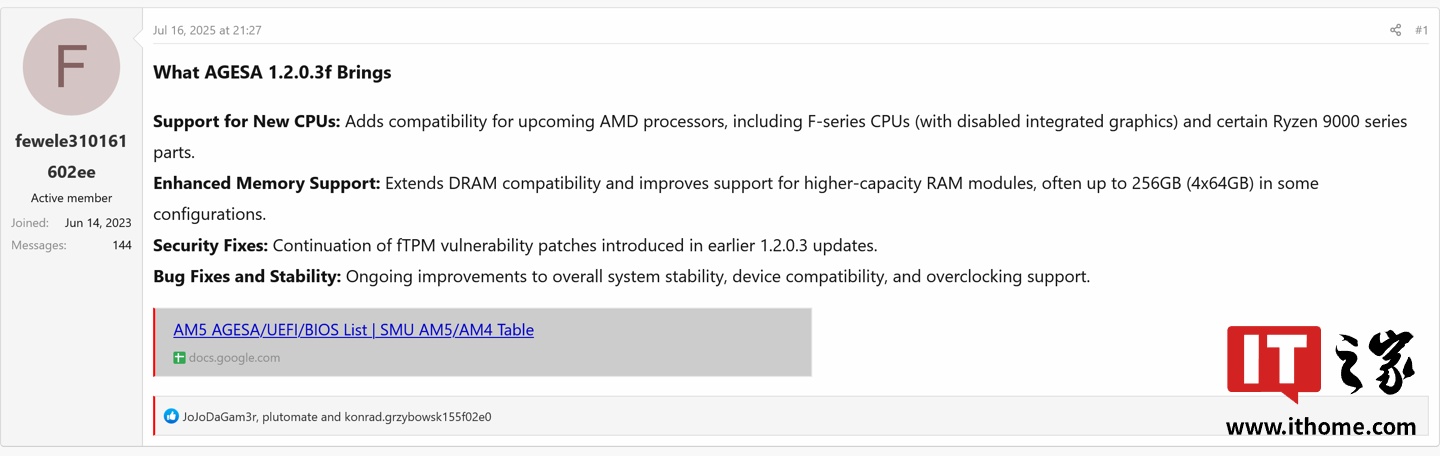Viewport: 1440px width, 456px height.
Task: Click the share post icon
Action: point(1395,30)
